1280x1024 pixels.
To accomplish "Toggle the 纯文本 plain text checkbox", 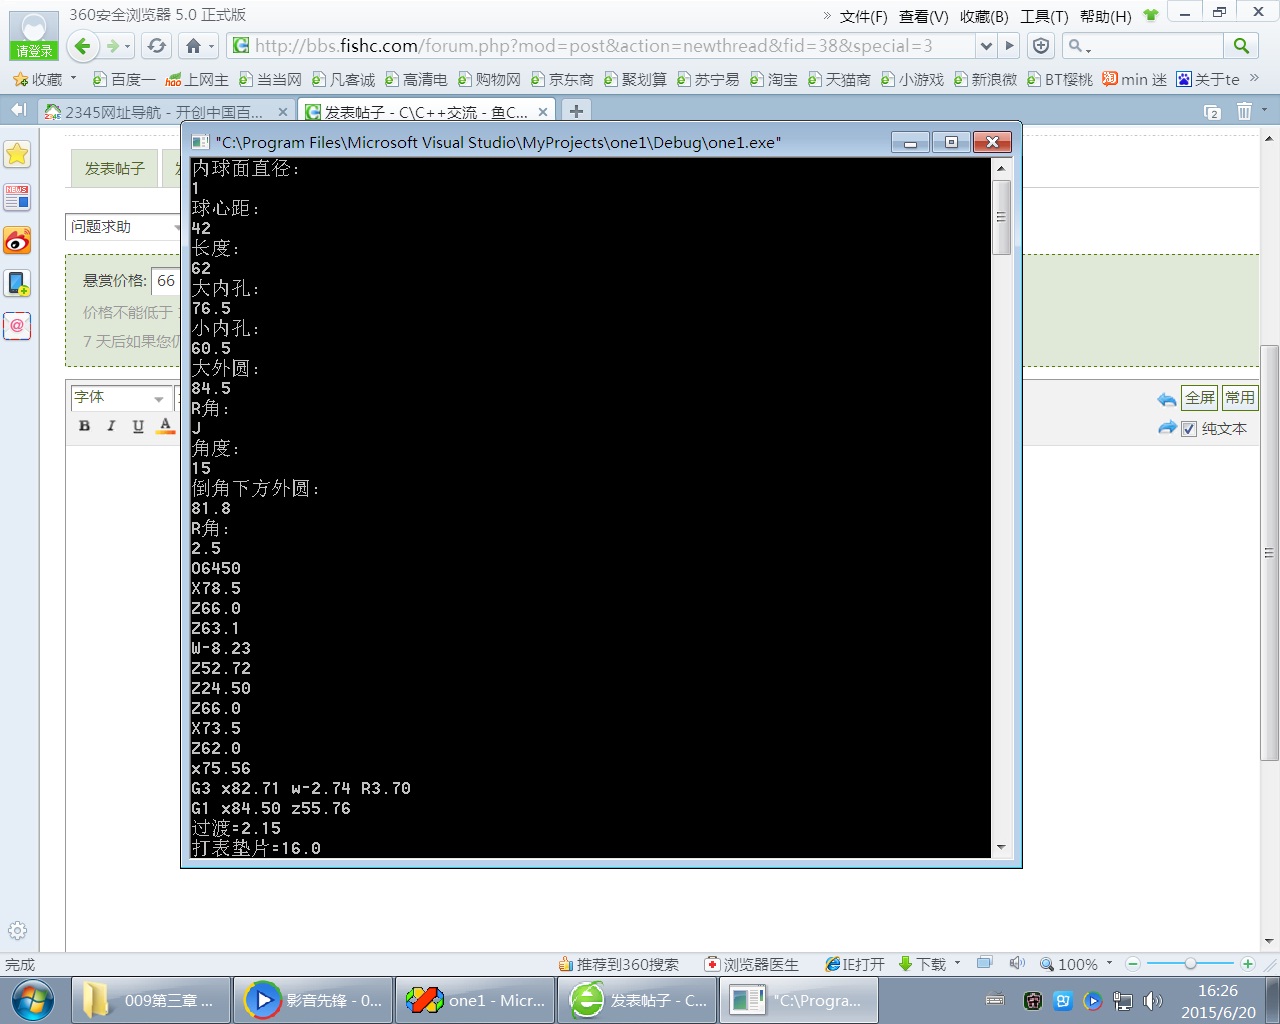I will tap(1189, 429).
